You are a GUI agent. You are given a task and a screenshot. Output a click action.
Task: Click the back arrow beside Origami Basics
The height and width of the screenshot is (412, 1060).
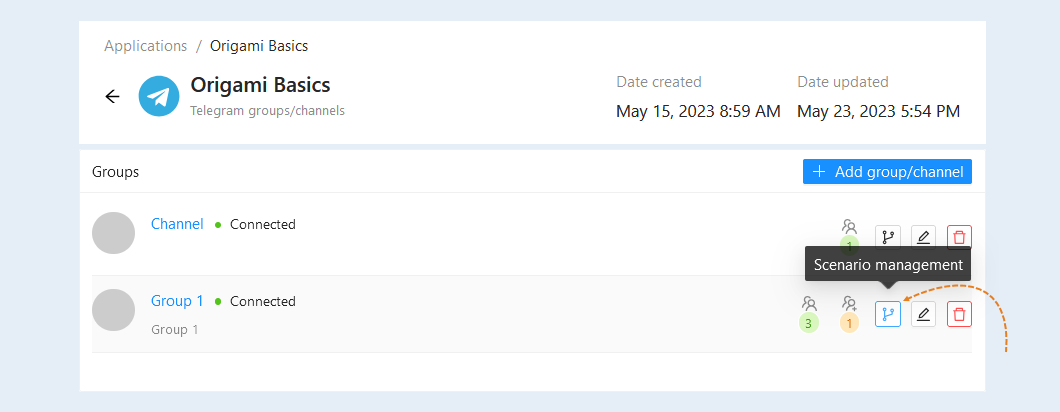click(x=112, y=97)
